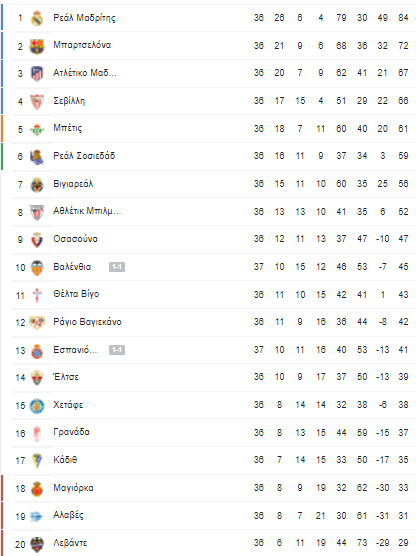Select the Οσασούνα row name
The width and height of the screenshot is (416, 556).
[75, 239]
